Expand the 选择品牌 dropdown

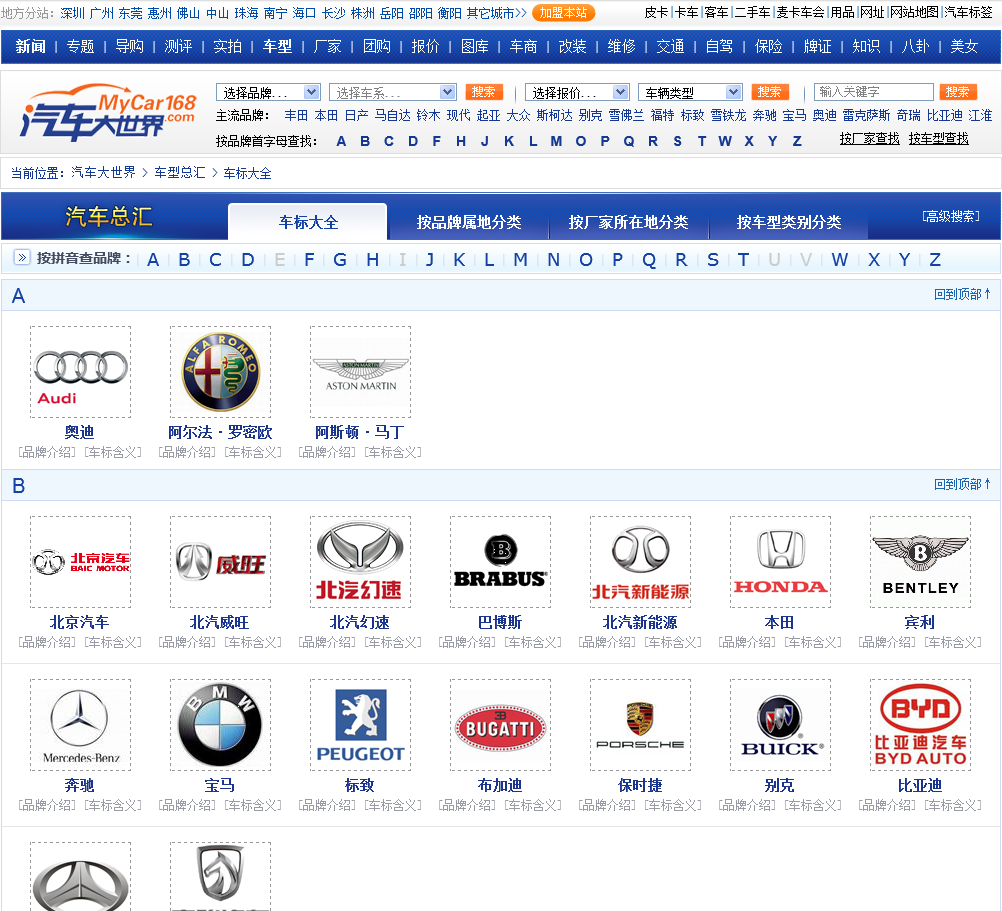[268, 93]
